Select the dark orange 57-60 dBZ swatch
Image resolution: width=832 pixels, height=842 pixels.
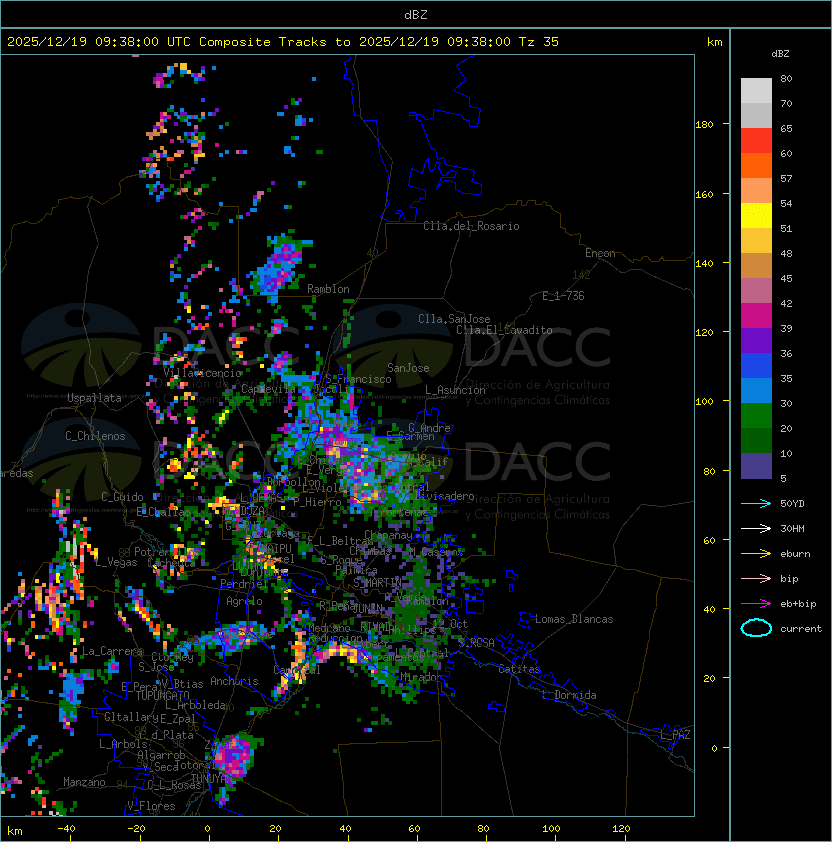[756, 165]
